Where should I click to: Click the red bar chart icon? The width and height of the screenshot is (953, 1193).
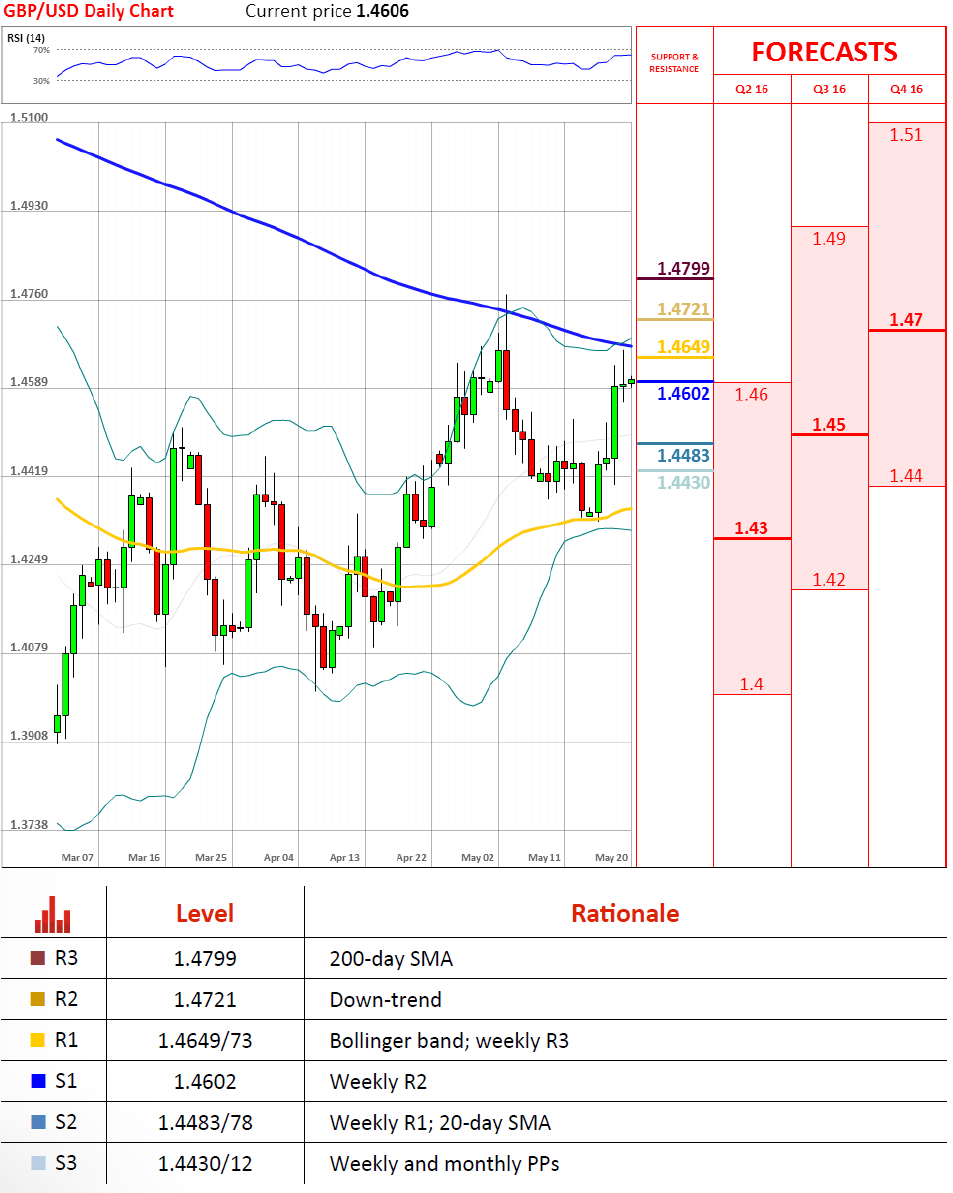click(x=52, y=914)
